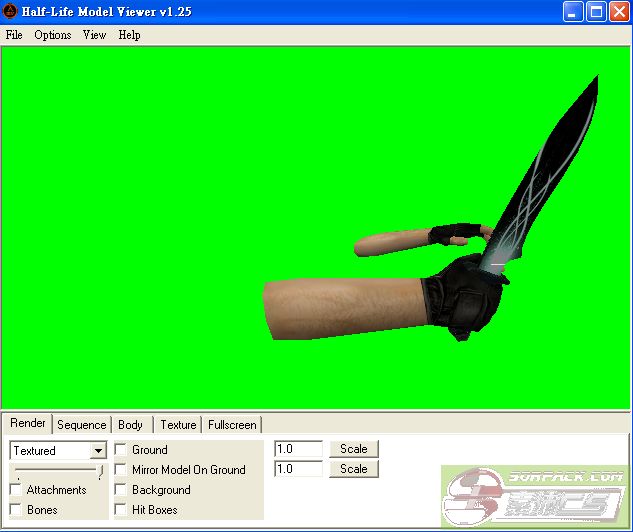Click the upper scale value input field
The width and height of the screenshot is (633, 532).
(298, 449)
